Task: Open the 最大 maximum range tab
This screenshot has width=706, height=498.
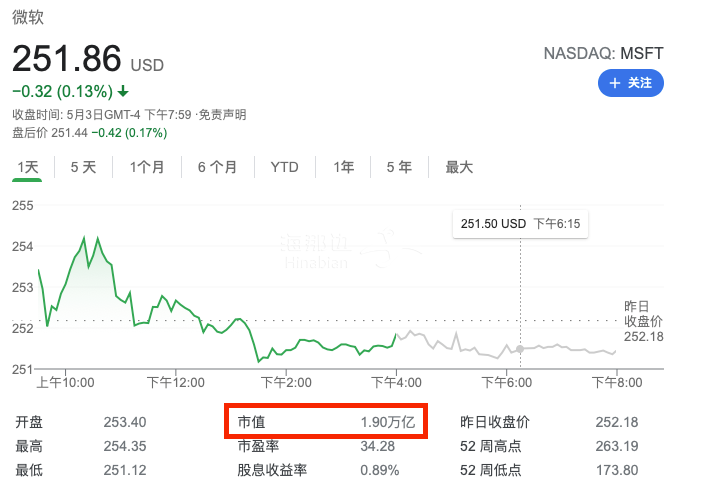Action: [459, 167]
